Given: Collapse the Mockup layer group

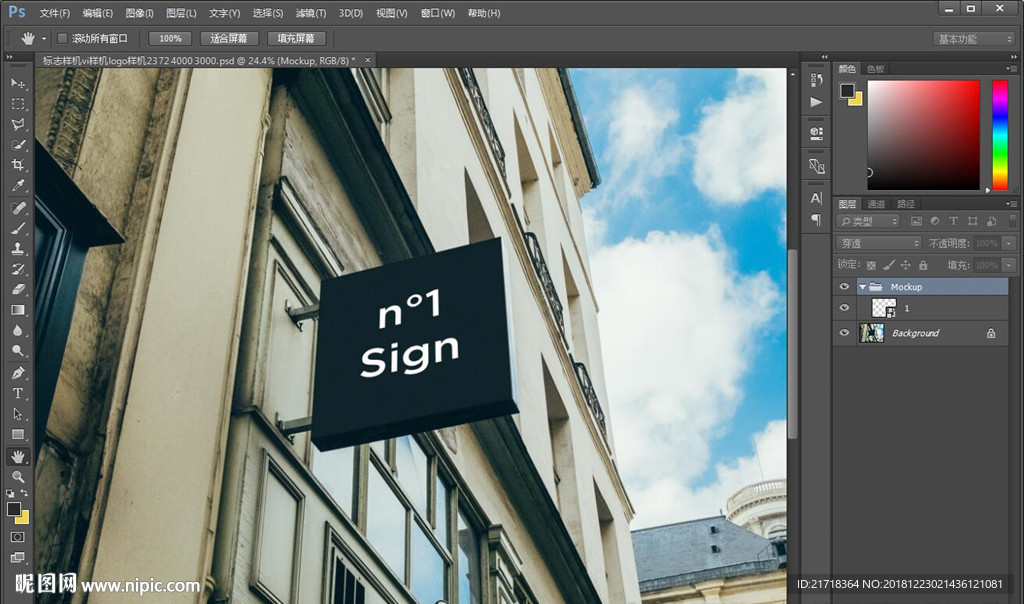Looking at the screenshot, I should (x=862, y=287).
